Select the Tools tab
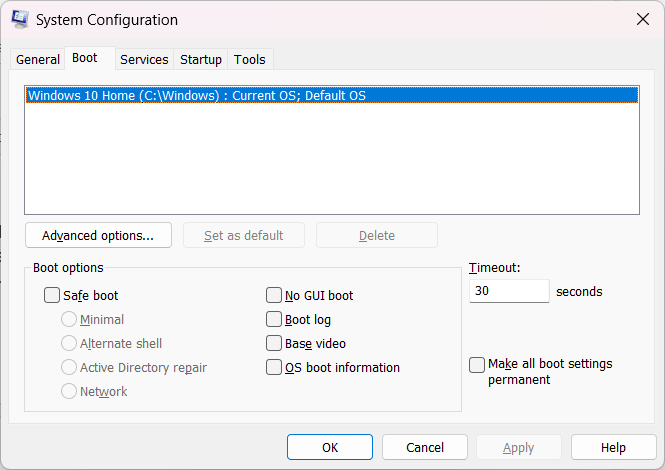Viewport: 665px width, 470px height. [250, 60]
